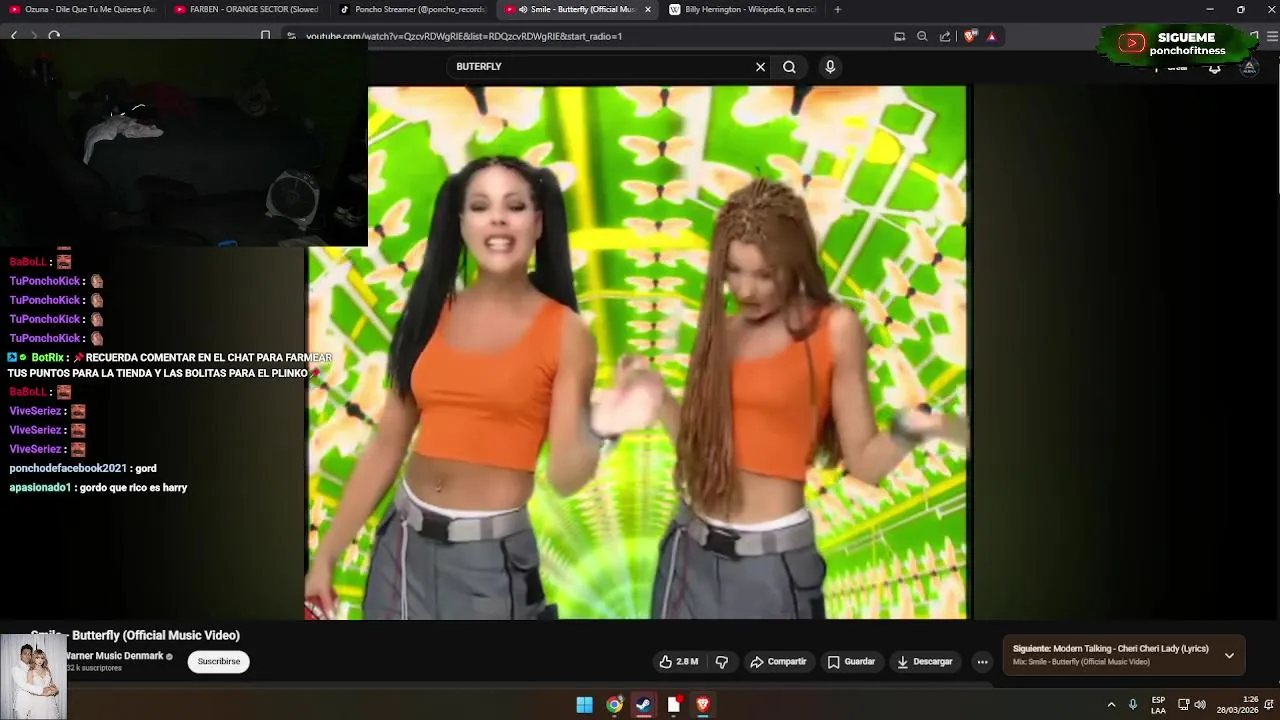This screenshot has height=720, width=1280.
Task: Click the BotRix chat username
Action: pos(47,358)
